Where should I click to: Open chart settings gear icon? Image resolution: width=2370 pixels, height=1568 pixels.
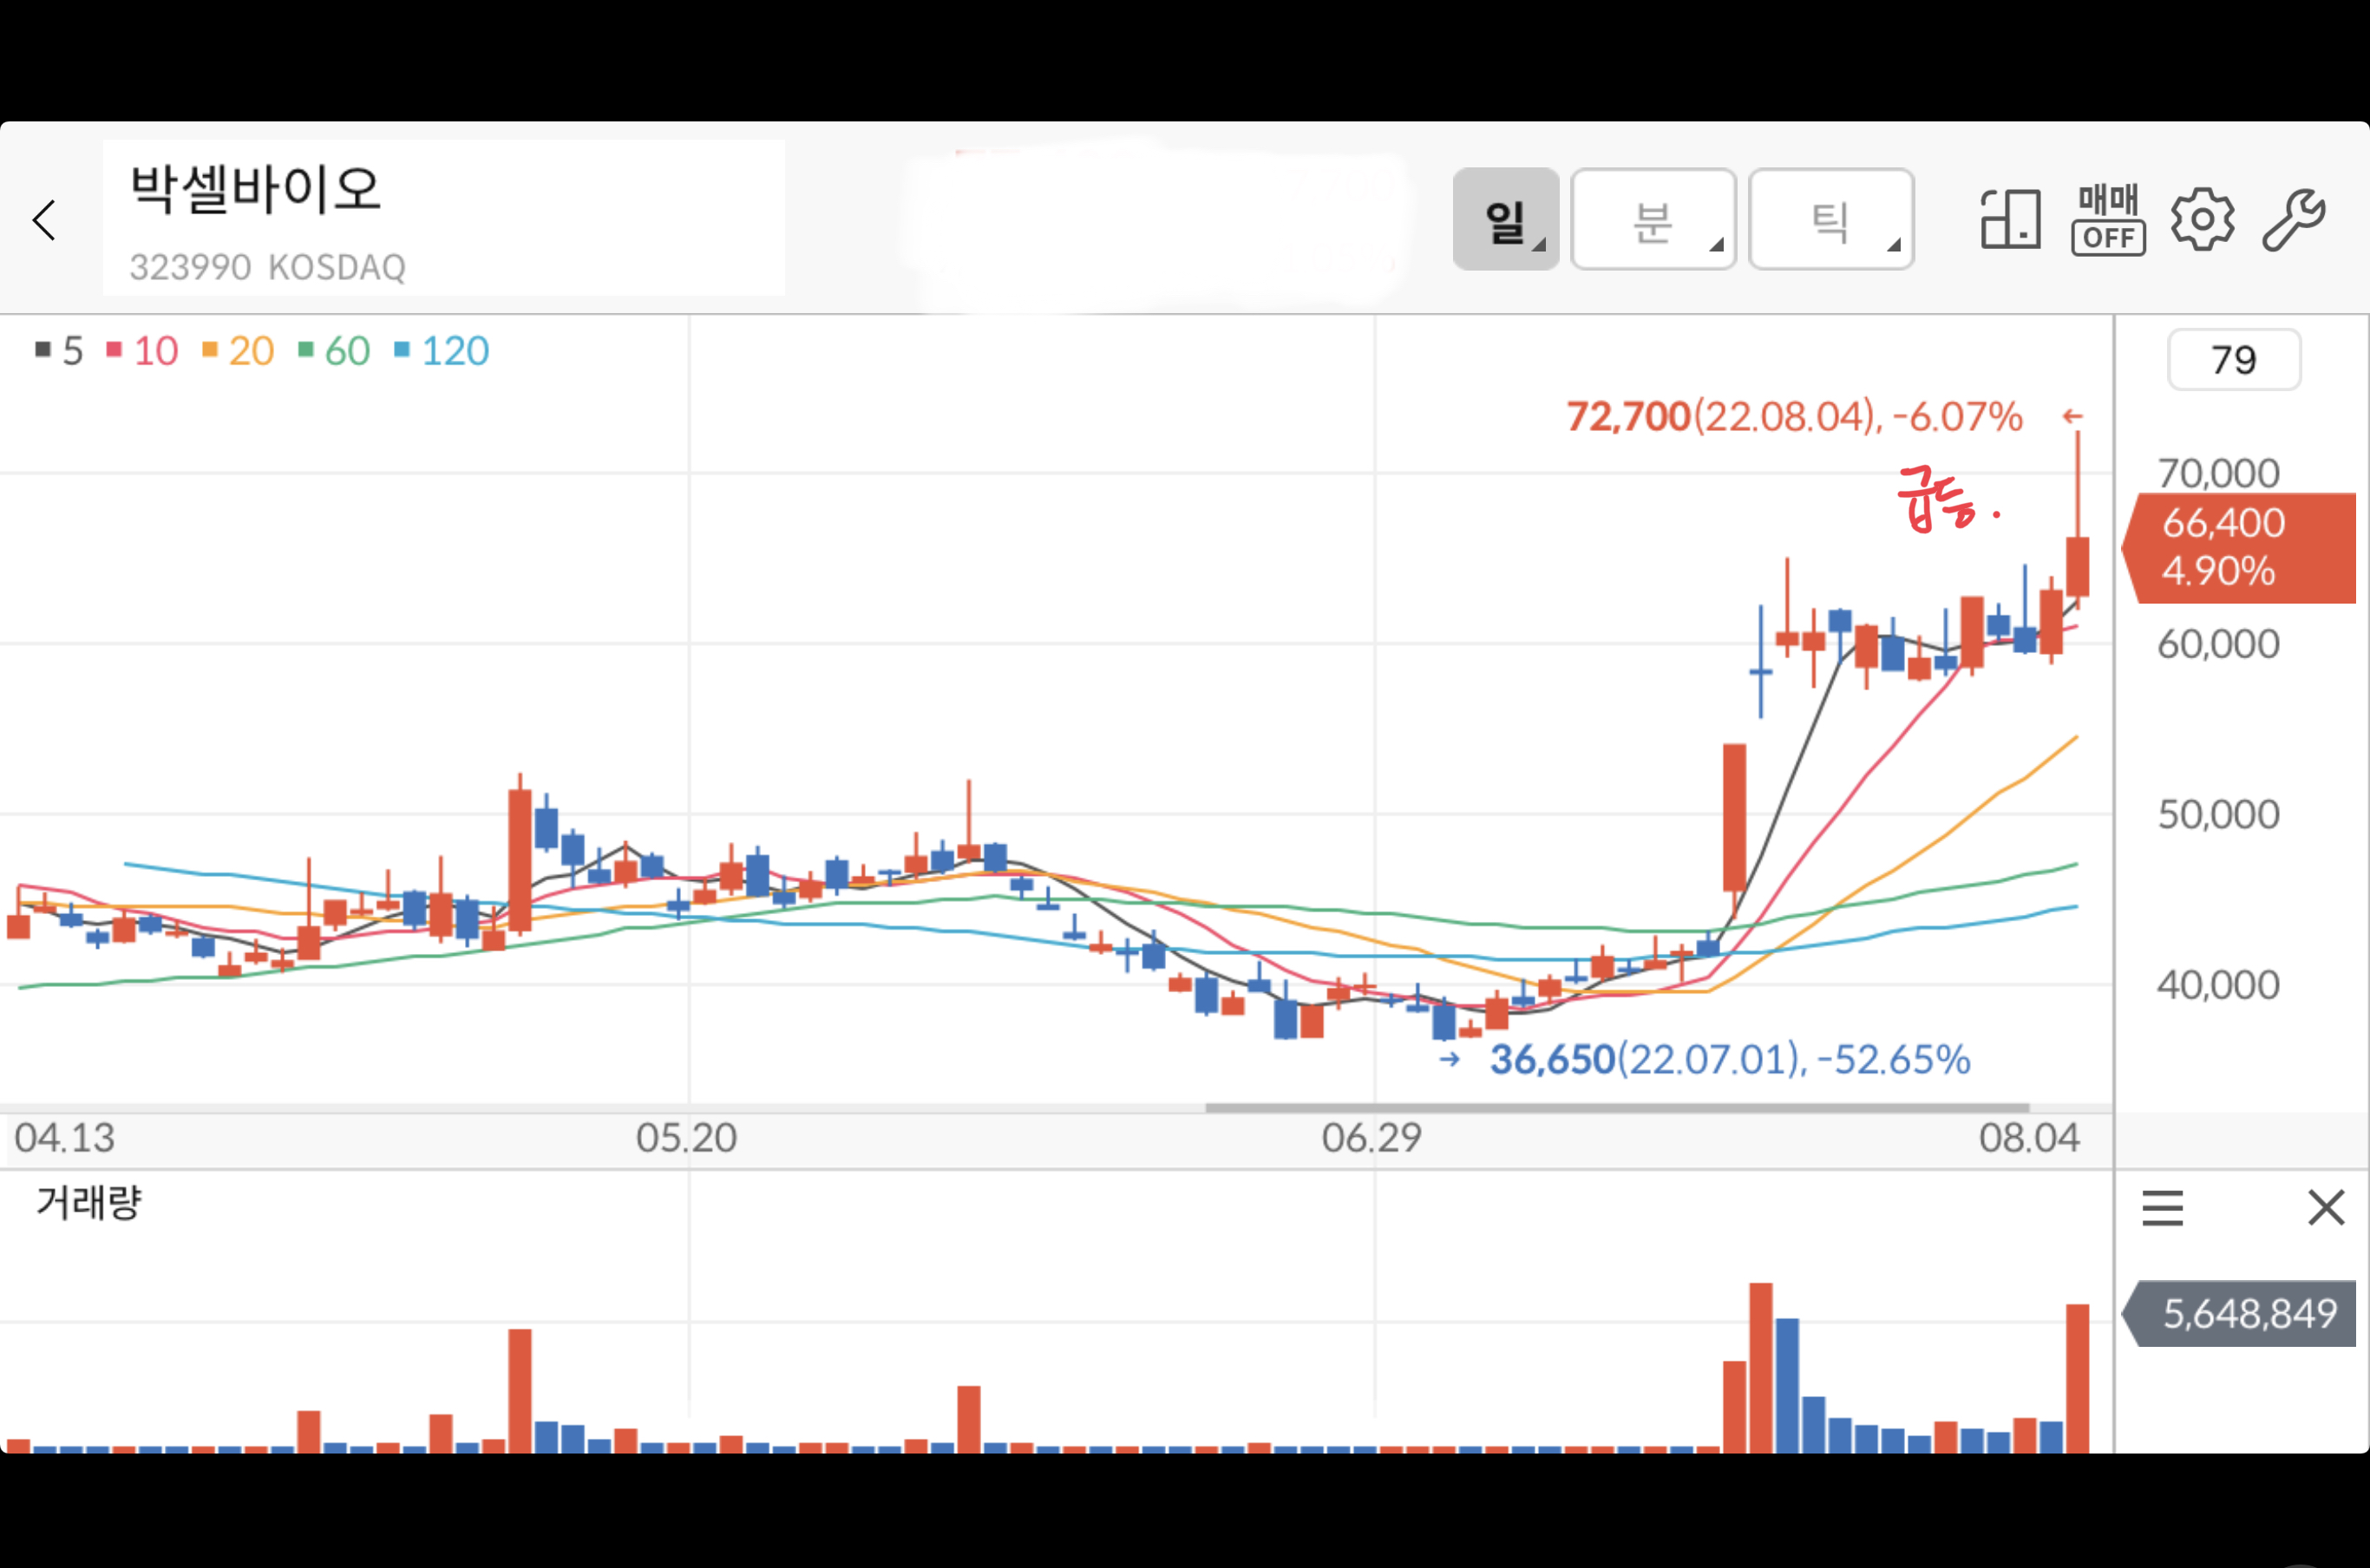(2202, 219)
